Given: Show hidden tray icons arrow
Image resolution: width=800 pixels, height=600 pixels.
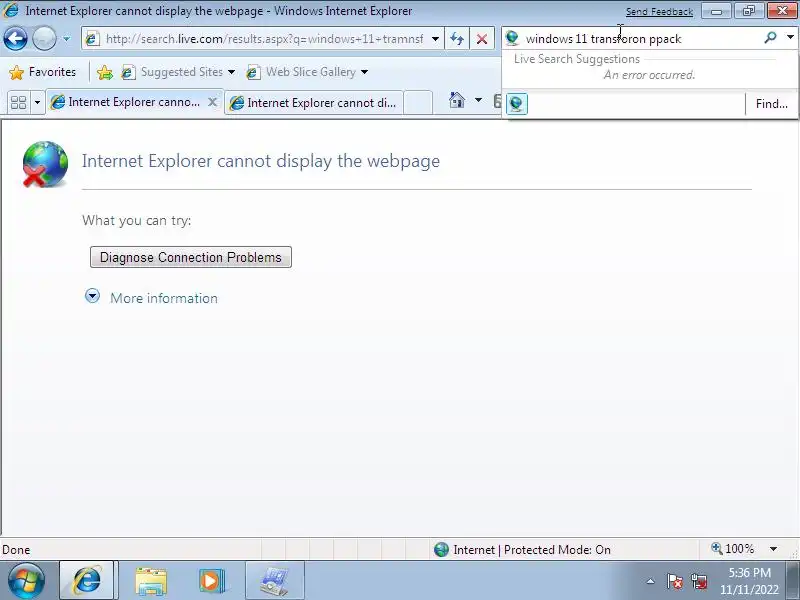Looking at the screenshot, I should (651, 581).
